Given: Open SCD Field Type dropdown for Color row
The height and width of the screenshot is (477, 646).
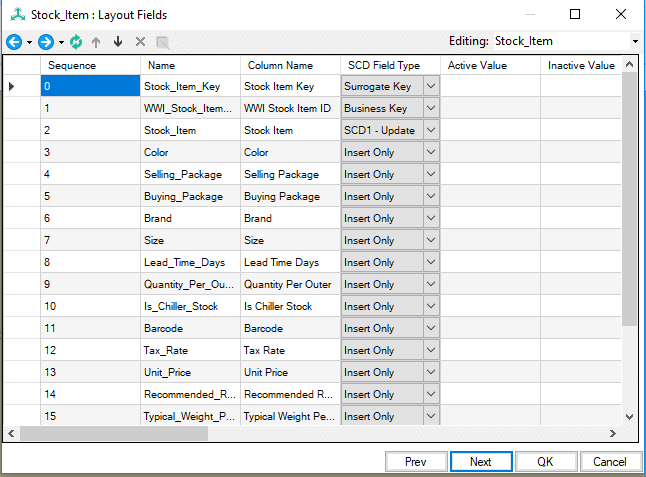Looking at the screenshot, I should 430,153.
